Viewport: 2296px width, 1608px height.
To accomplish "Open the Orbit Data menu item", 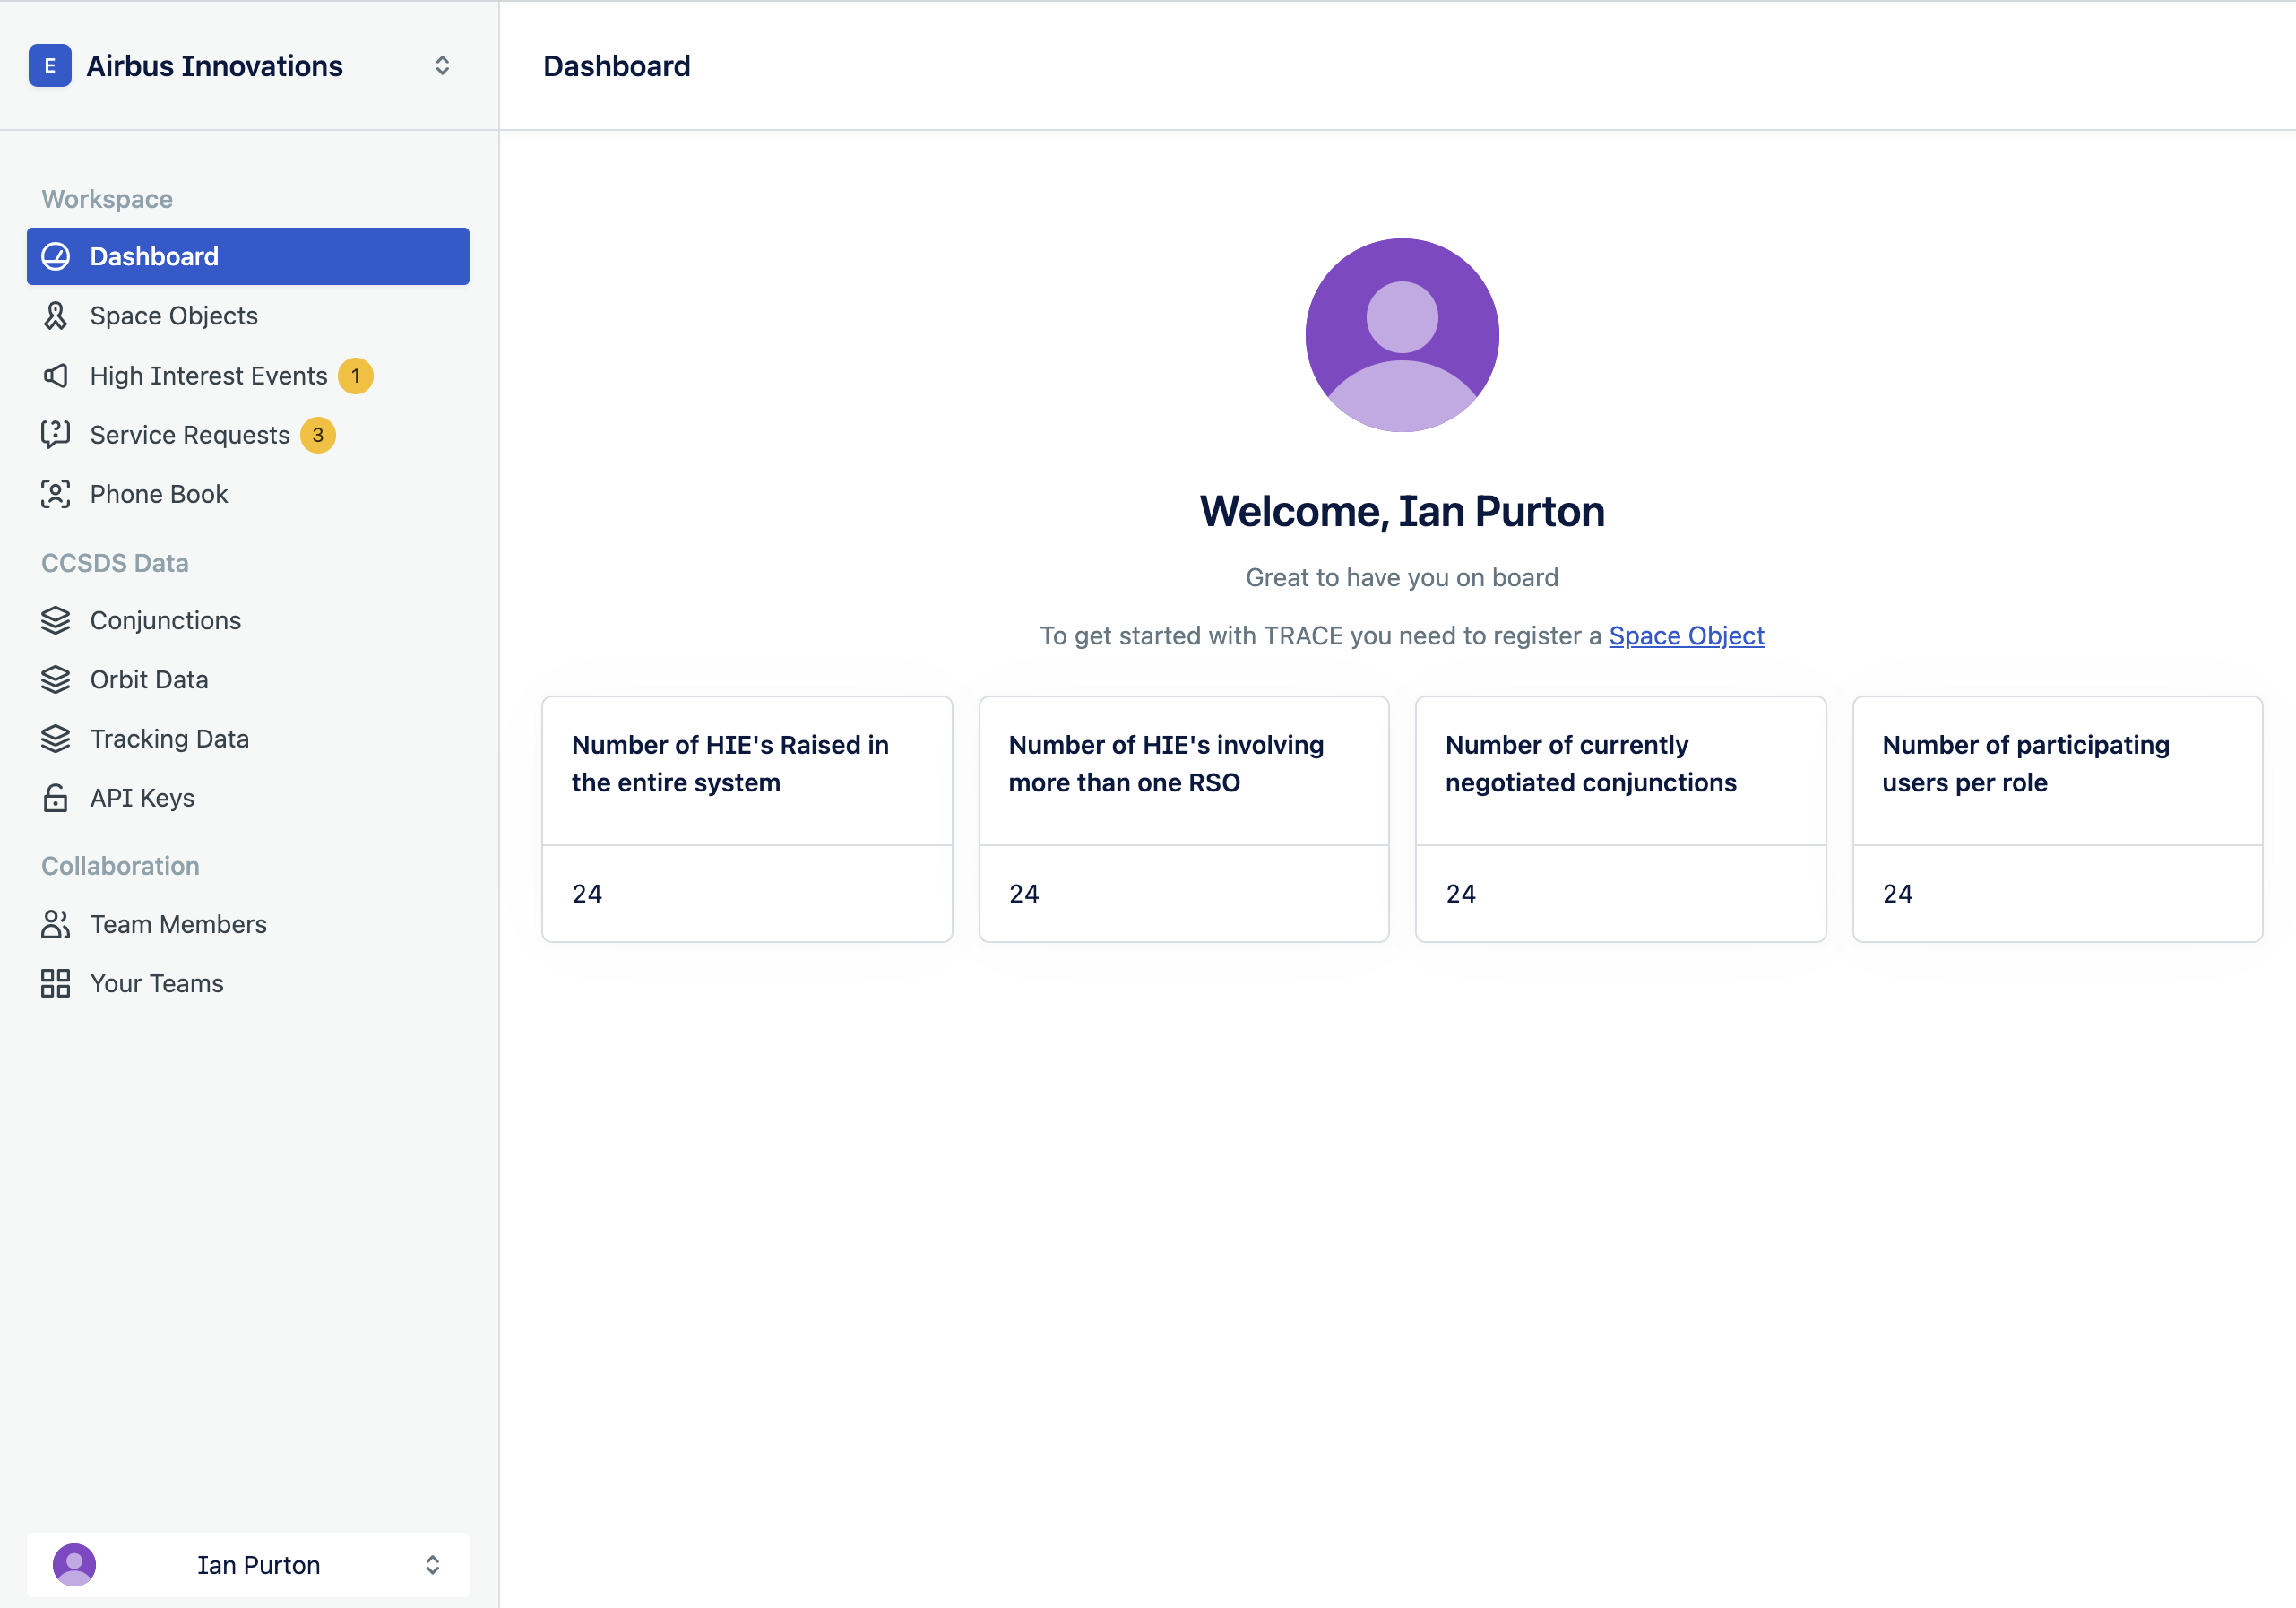I will (149, 680).
